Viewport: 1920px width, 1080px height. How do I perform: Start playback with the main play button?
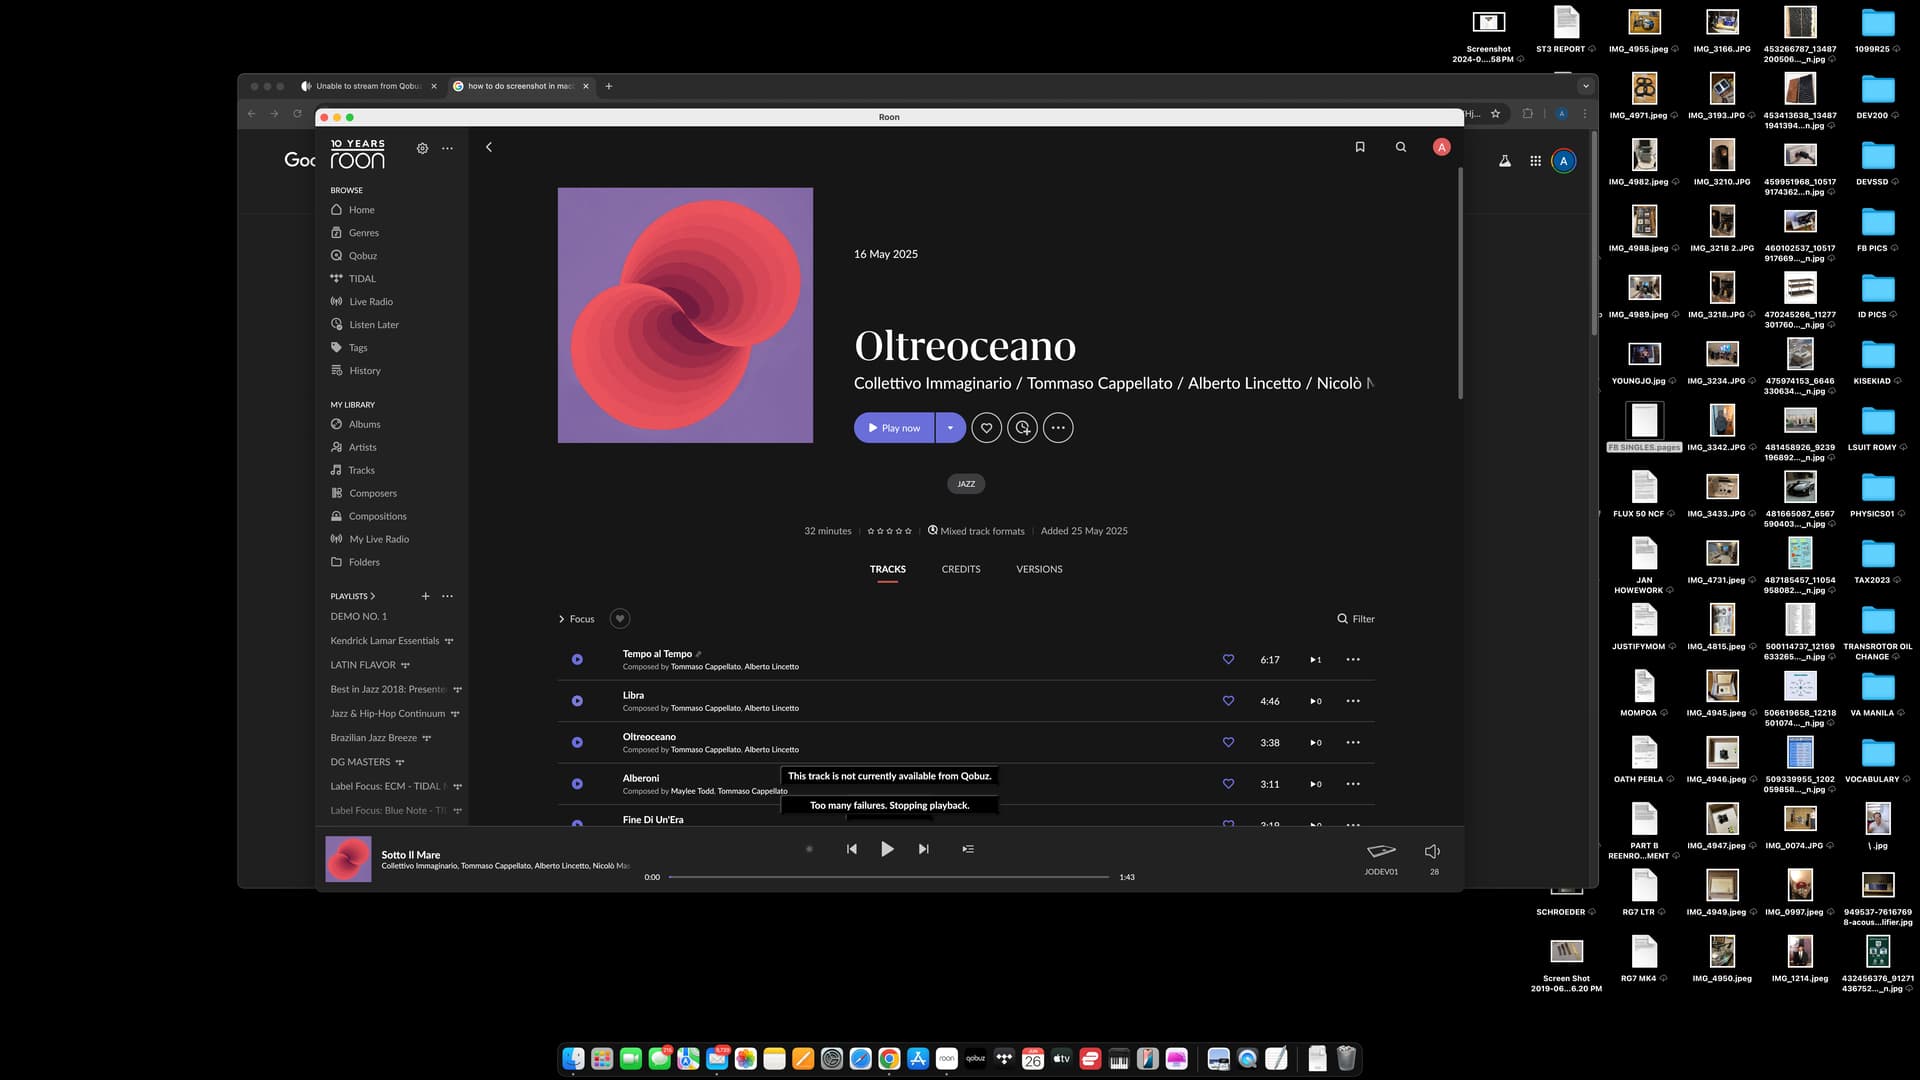click(x=887, y=849)
